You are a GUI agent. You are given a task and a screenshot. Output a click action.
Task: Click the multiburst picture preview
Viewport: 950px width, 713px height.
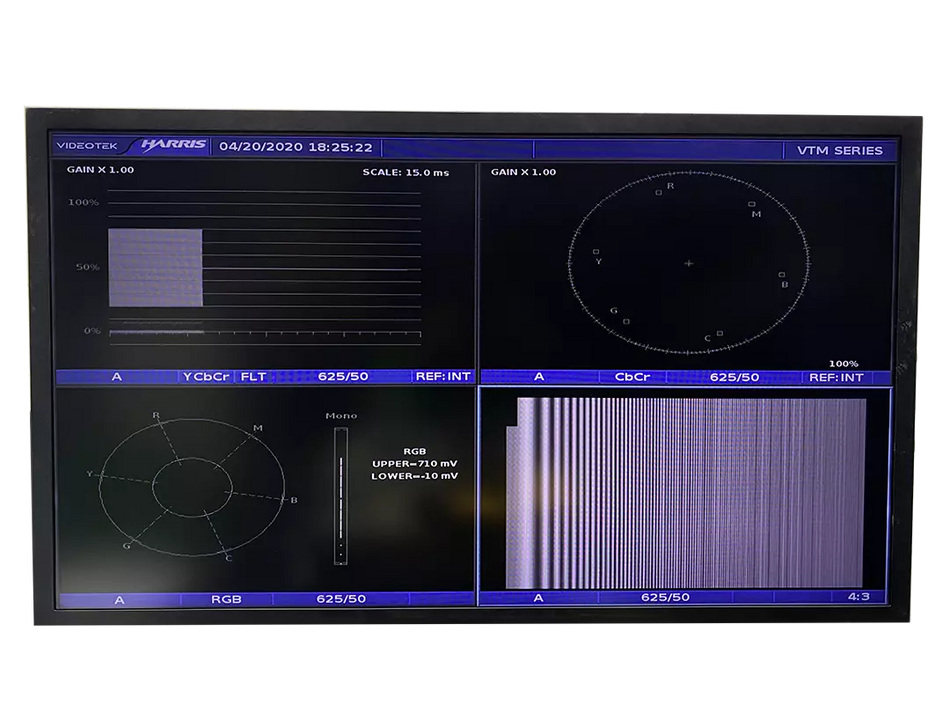[686, 493]
